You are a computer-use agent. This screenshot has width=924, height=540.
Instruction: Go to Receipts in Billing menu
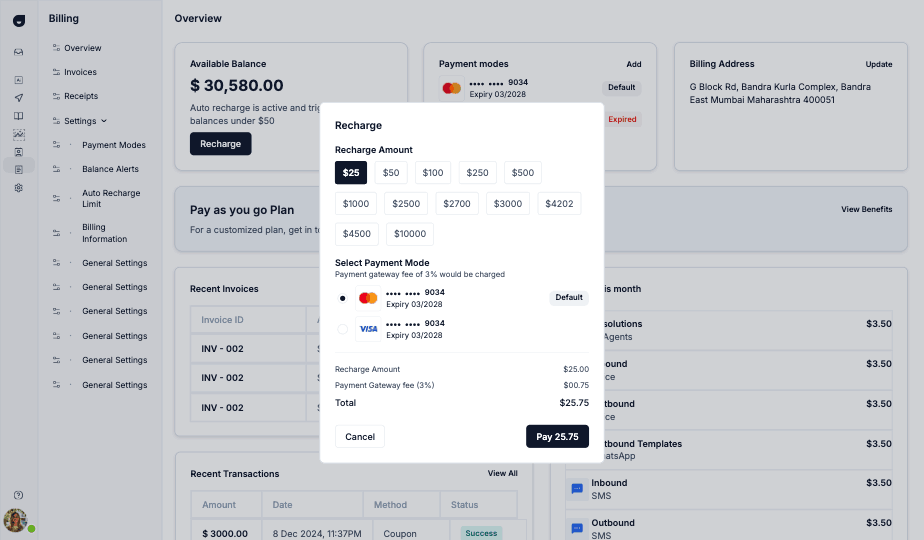pos(81,96)
